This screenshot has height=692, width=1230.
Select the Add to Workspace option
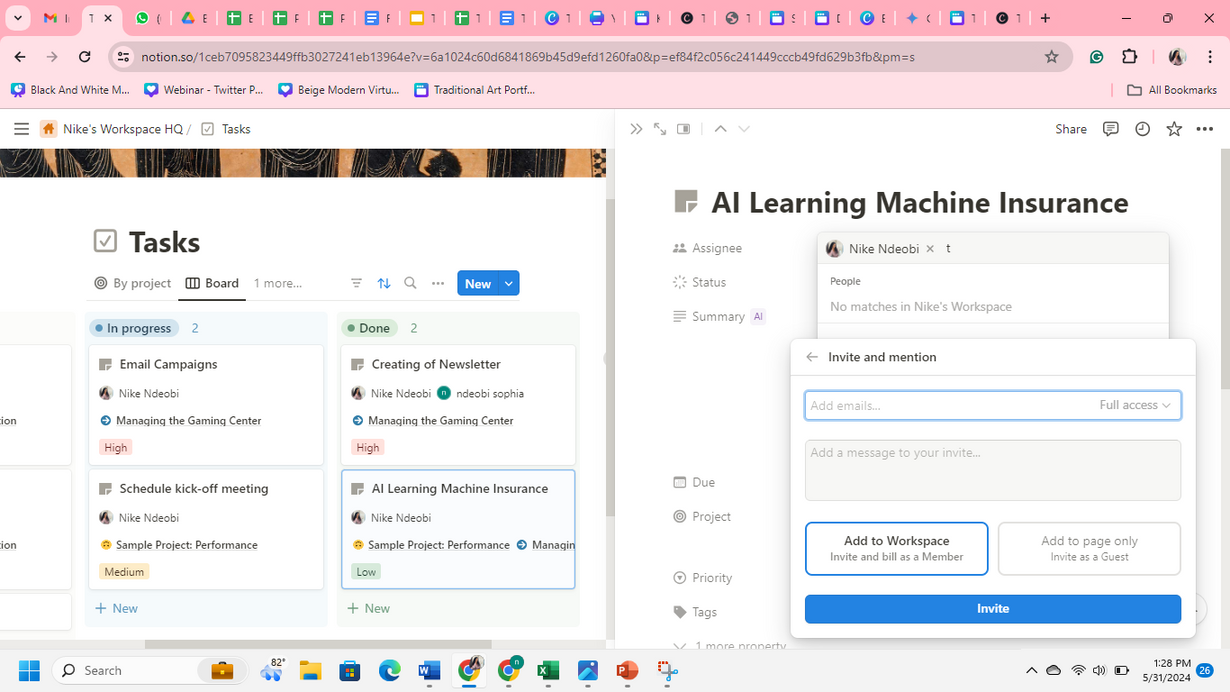pos(896,548)
